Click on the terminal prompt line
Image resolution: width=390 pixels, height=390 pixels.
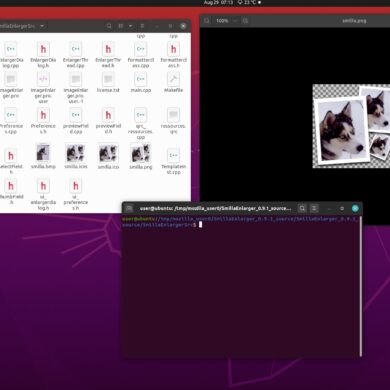[x=240, y=222]
